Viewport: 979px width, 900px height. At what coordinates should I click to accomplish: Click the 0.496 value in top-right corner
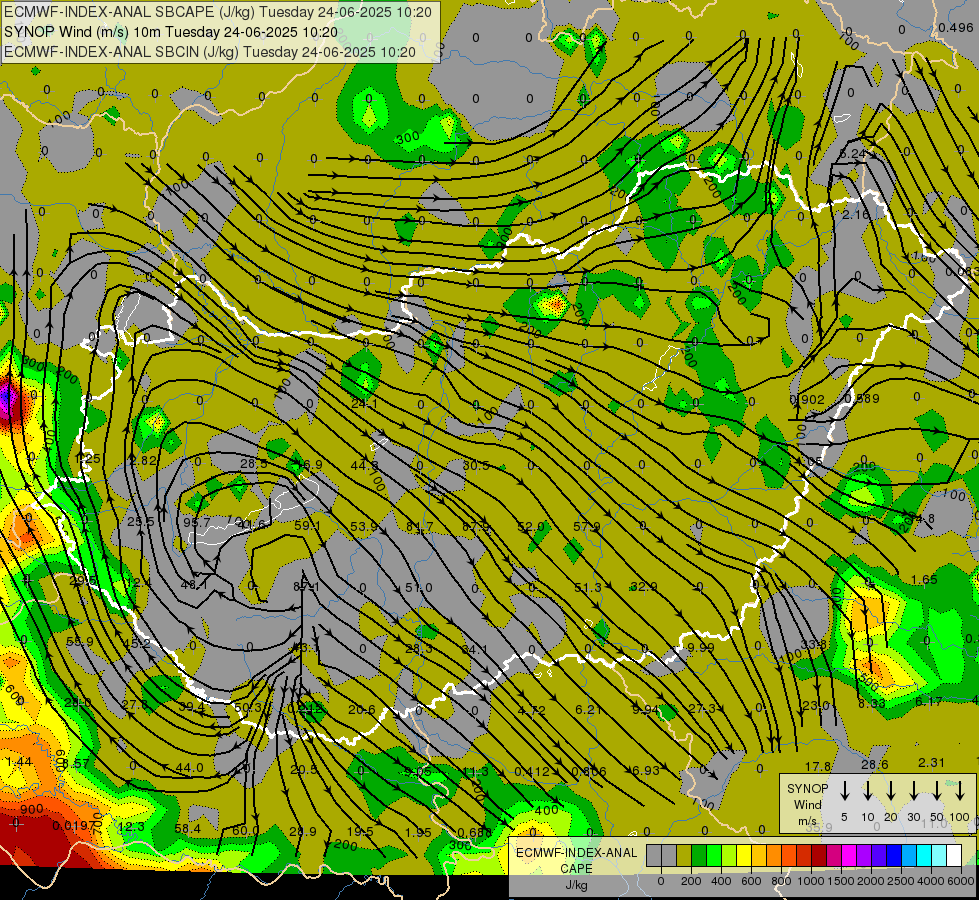[956, 27]
